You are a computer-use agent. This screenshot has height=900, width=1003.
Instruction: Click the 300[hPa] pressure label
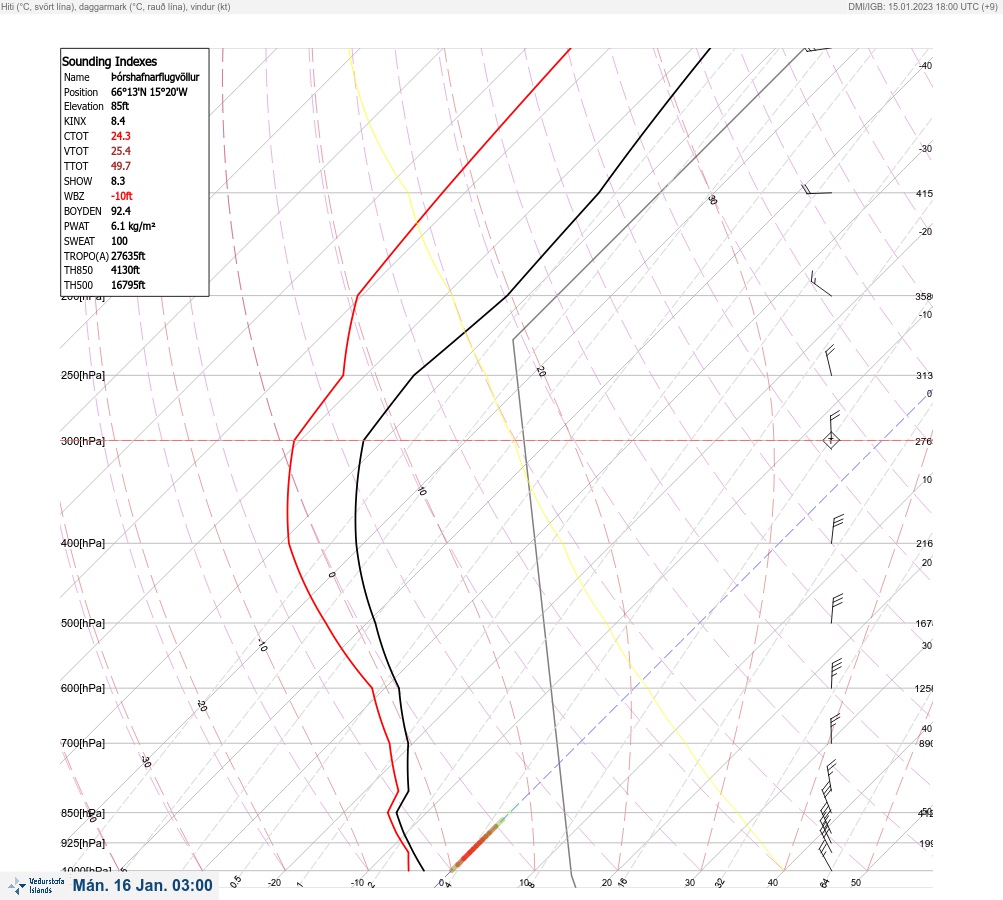click(x=83, y=441)
